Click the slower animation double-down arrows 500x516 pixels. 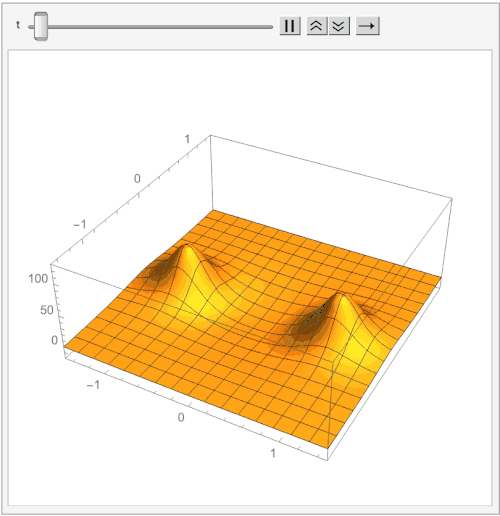pyautogui.click(x=339, y=26)
